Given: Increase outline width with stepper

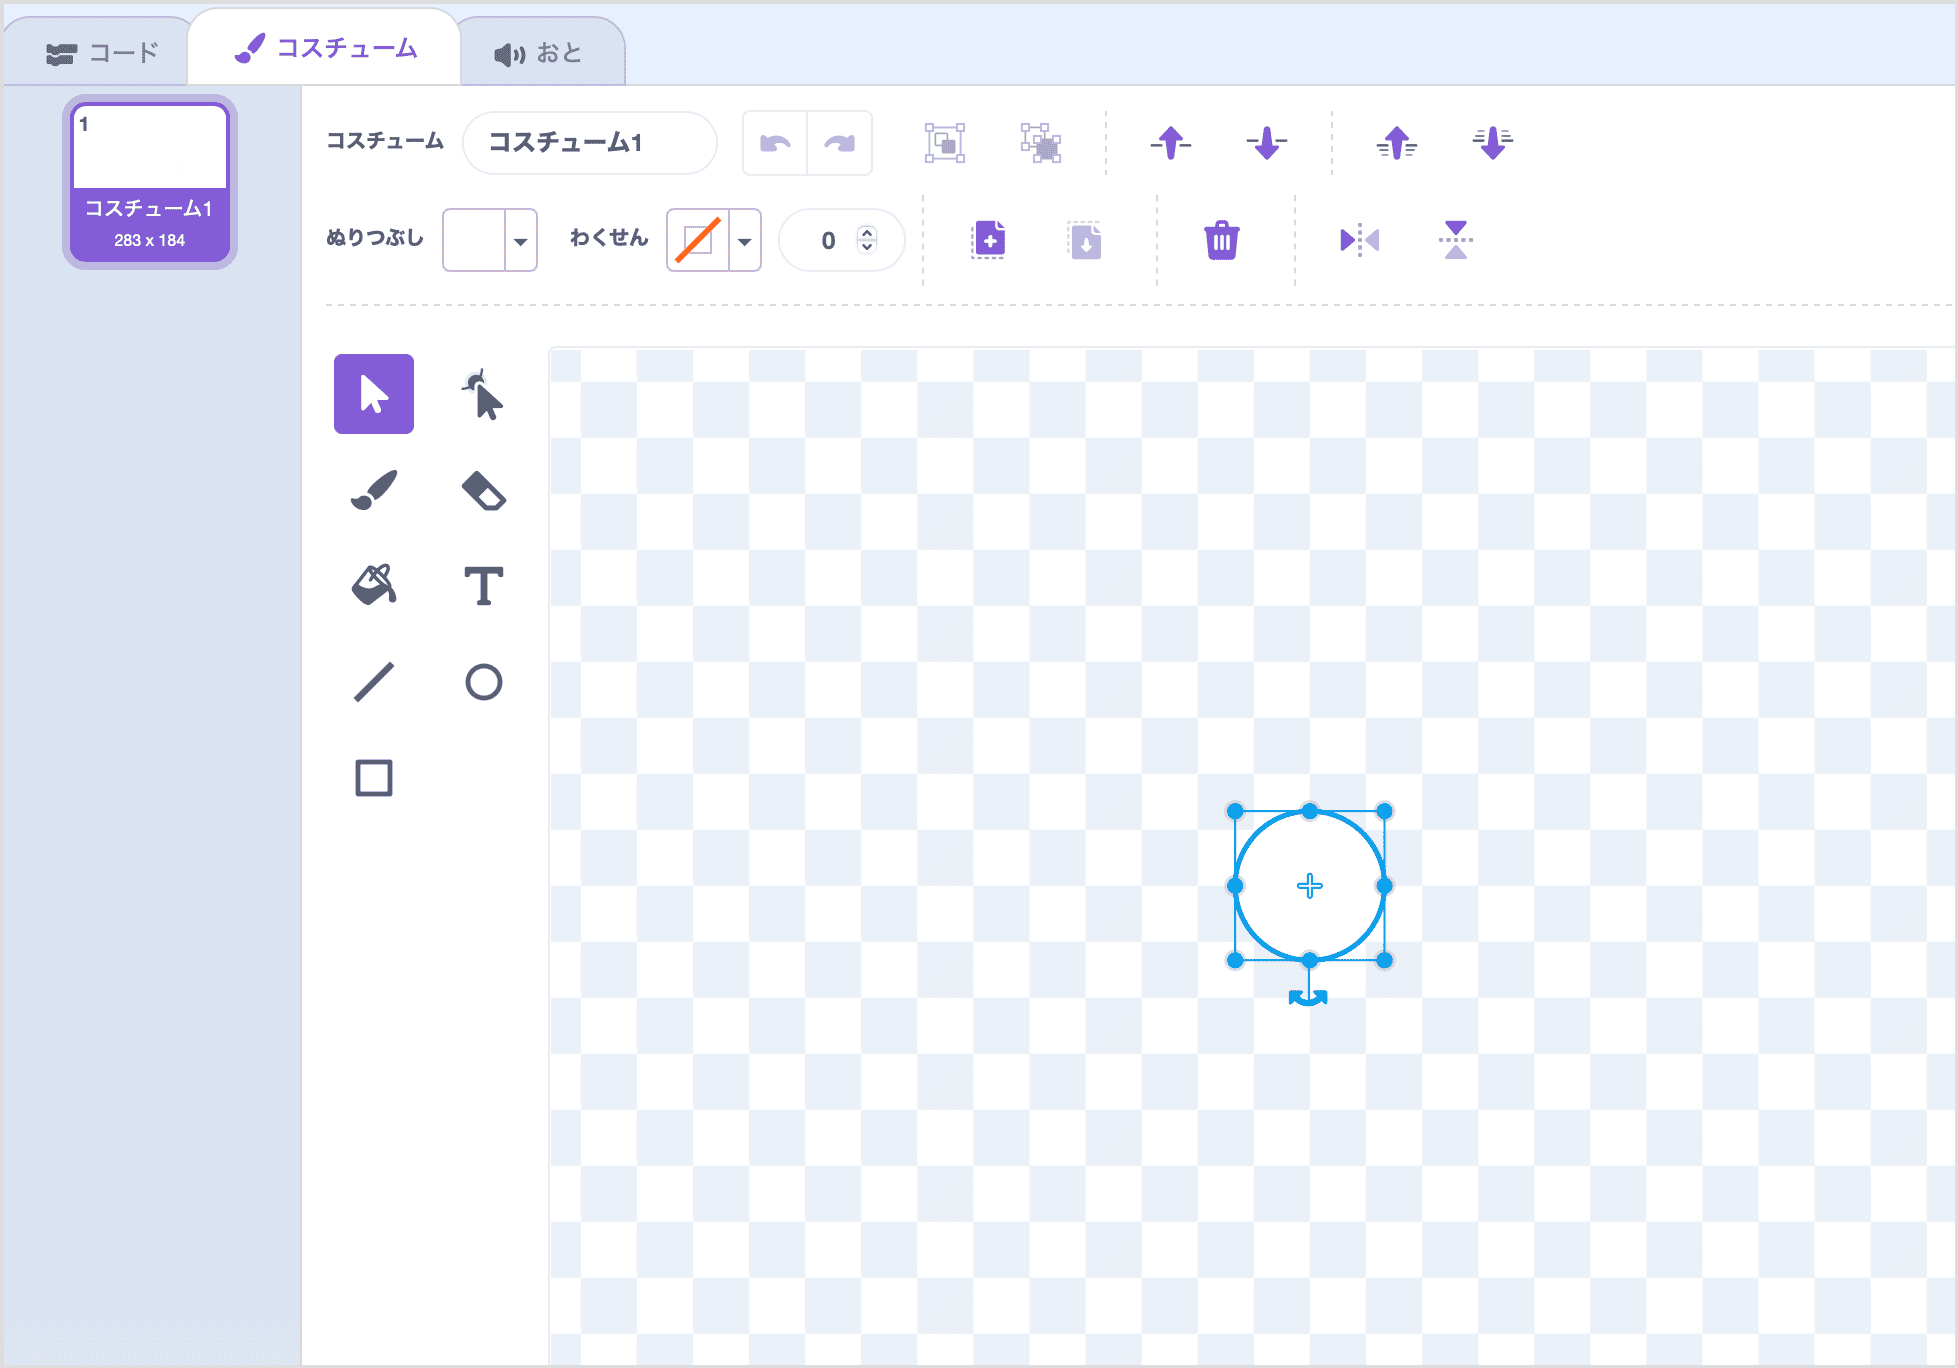Looking at the screenshot, I should 867,232.
